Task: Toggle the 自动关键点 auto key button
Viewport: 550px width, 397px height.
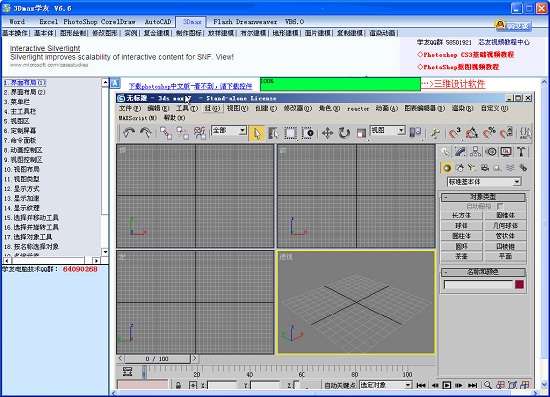Action: click(340, 385)
